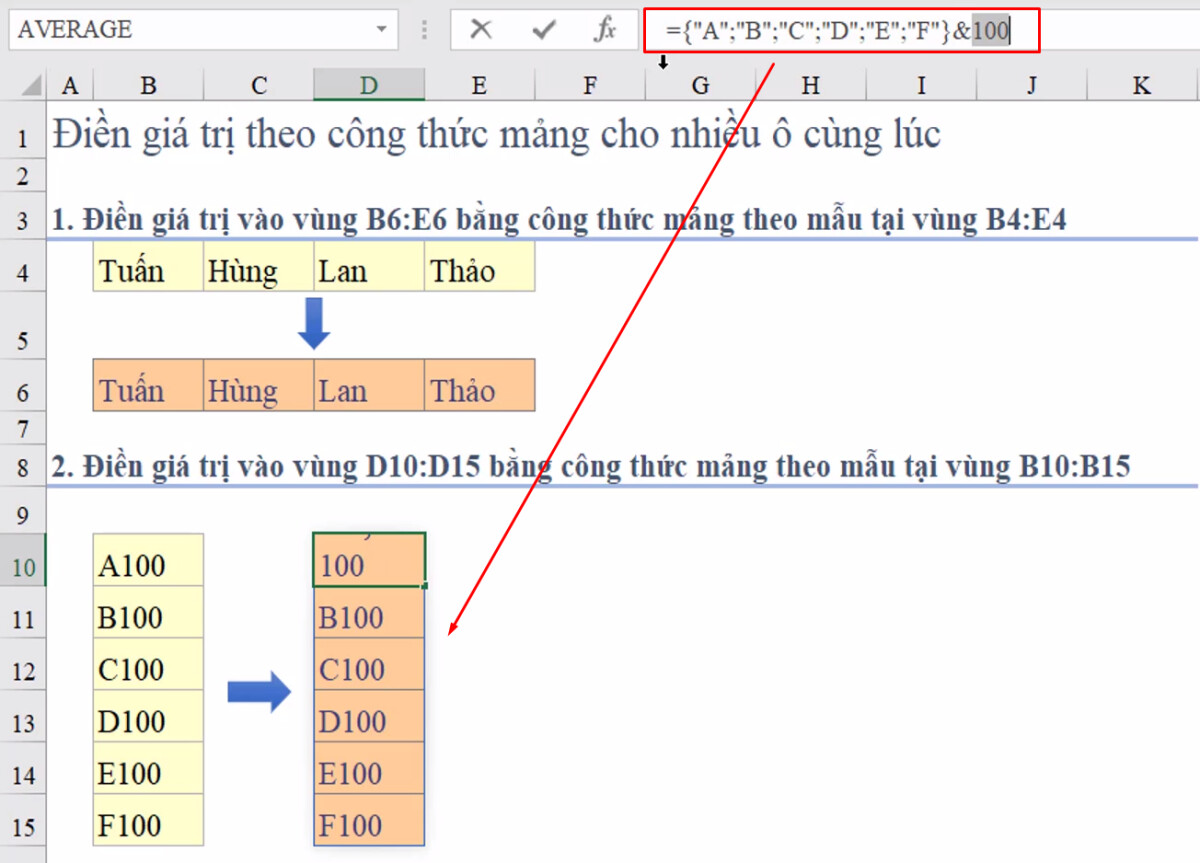Open Insert Function fx dialog

coord(605,30)
